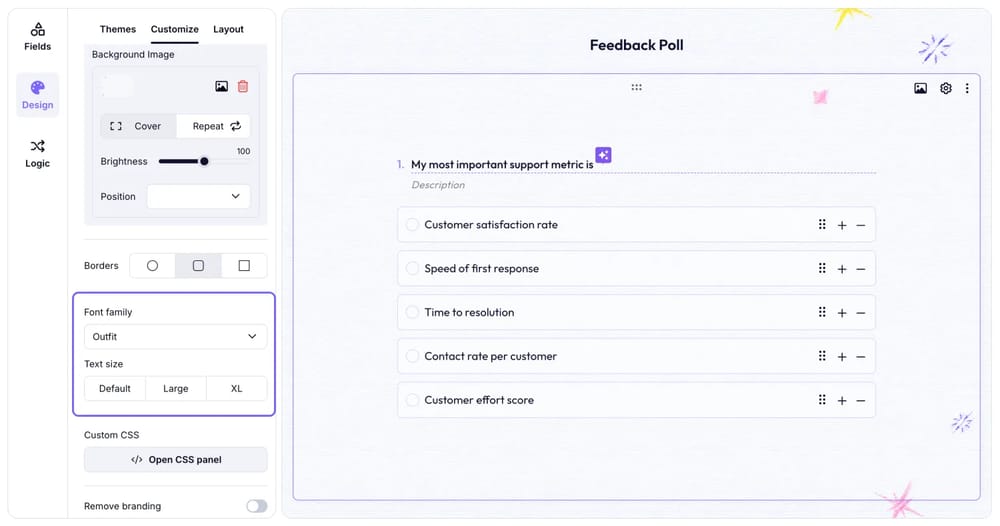
Task: Adjust the Brightness slider handle
Action: (x=204, y=161)
